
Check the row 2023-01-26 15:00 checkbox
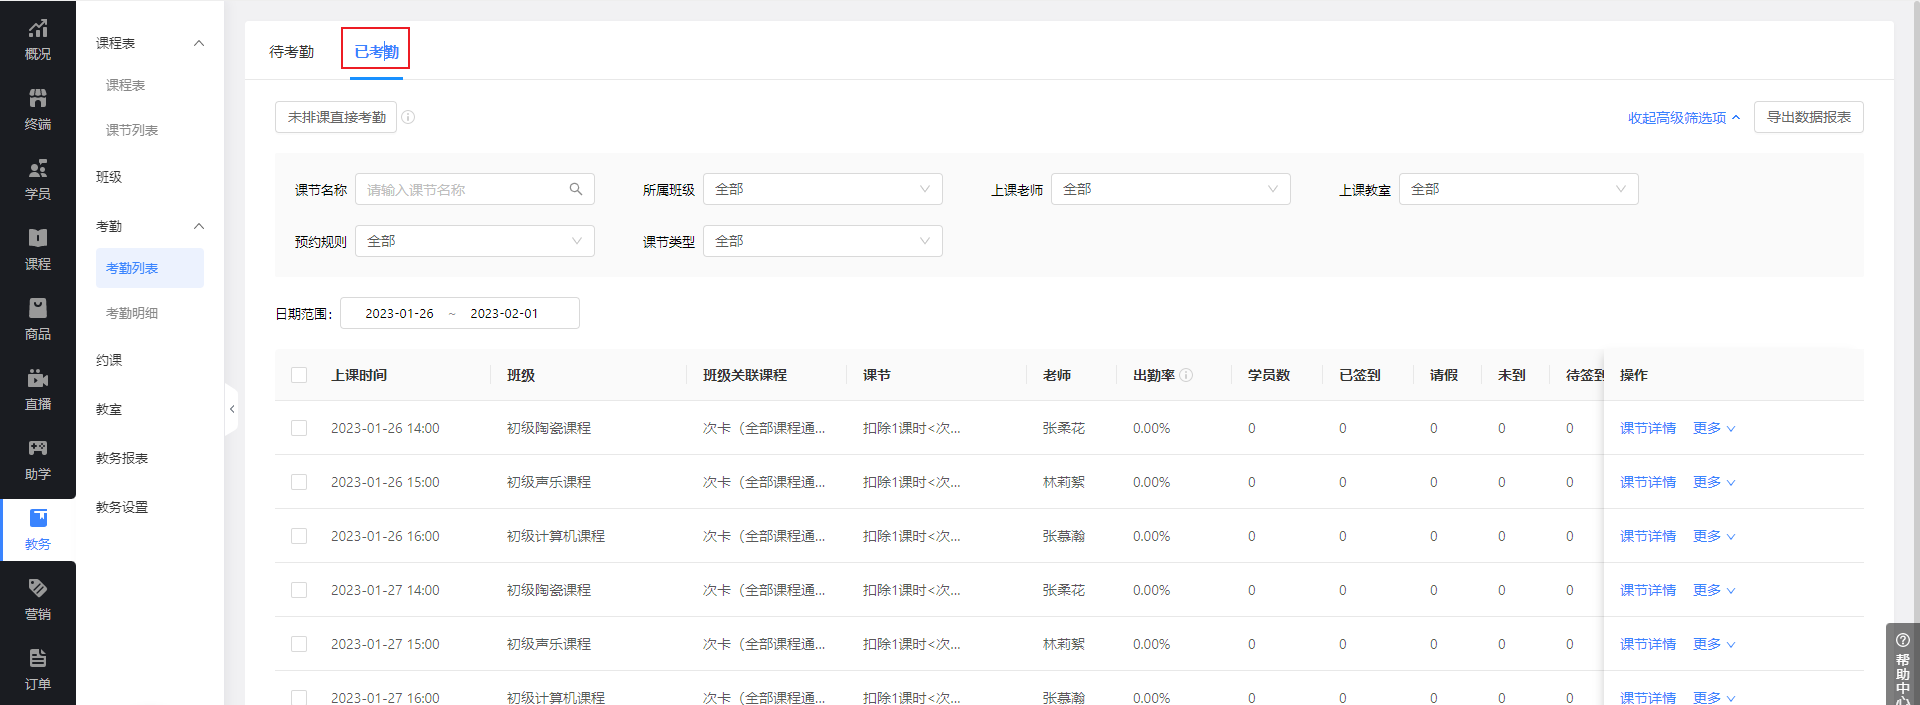pos(299,482)
